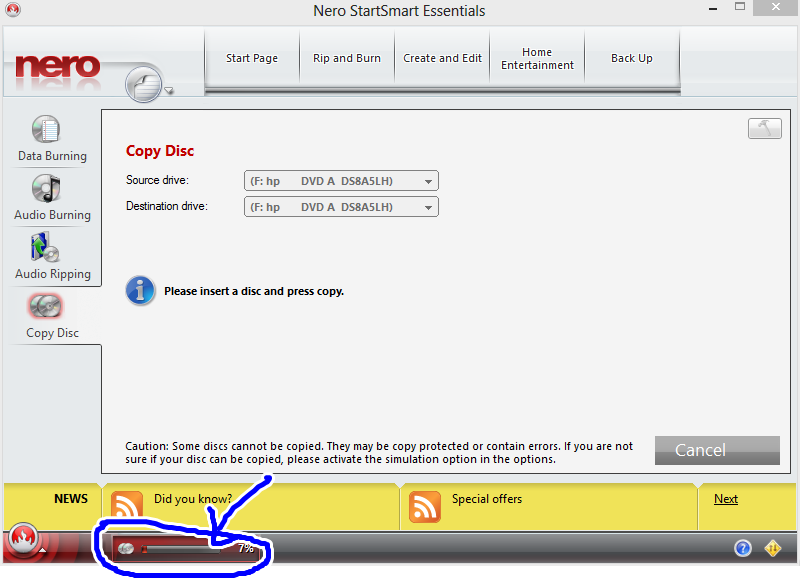Click the nero logo
This screenshot has width=800, height=581.
(58, 66)
